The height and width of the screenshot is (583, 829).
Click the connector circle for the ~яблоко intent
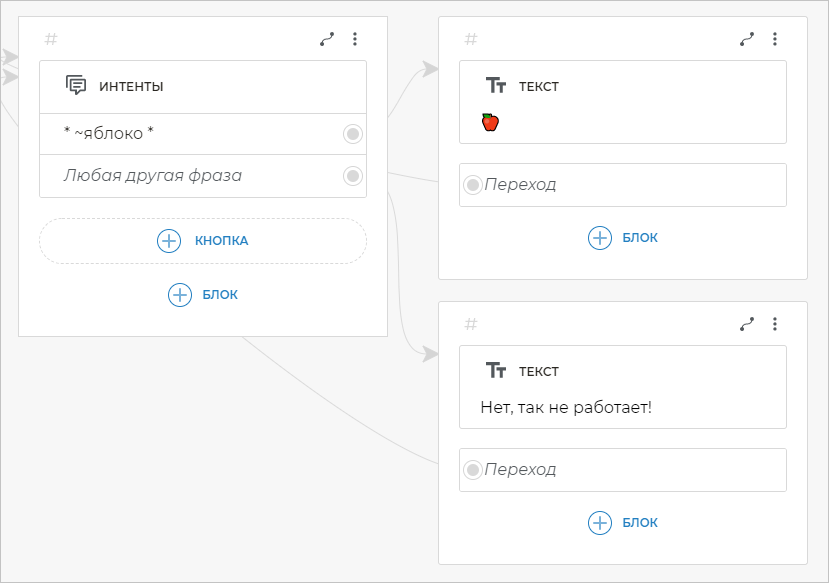(x=352, y=134)
